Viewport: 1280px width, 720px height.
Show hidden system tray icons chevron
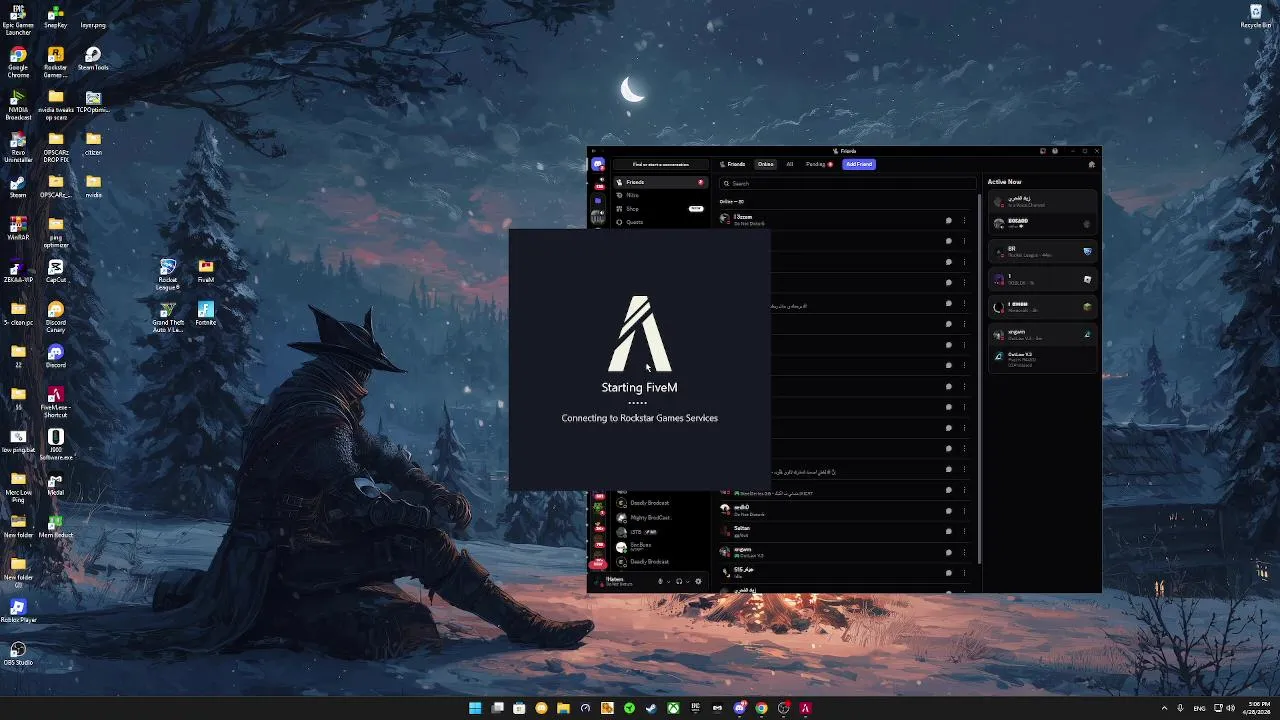tap(1164, 708)
